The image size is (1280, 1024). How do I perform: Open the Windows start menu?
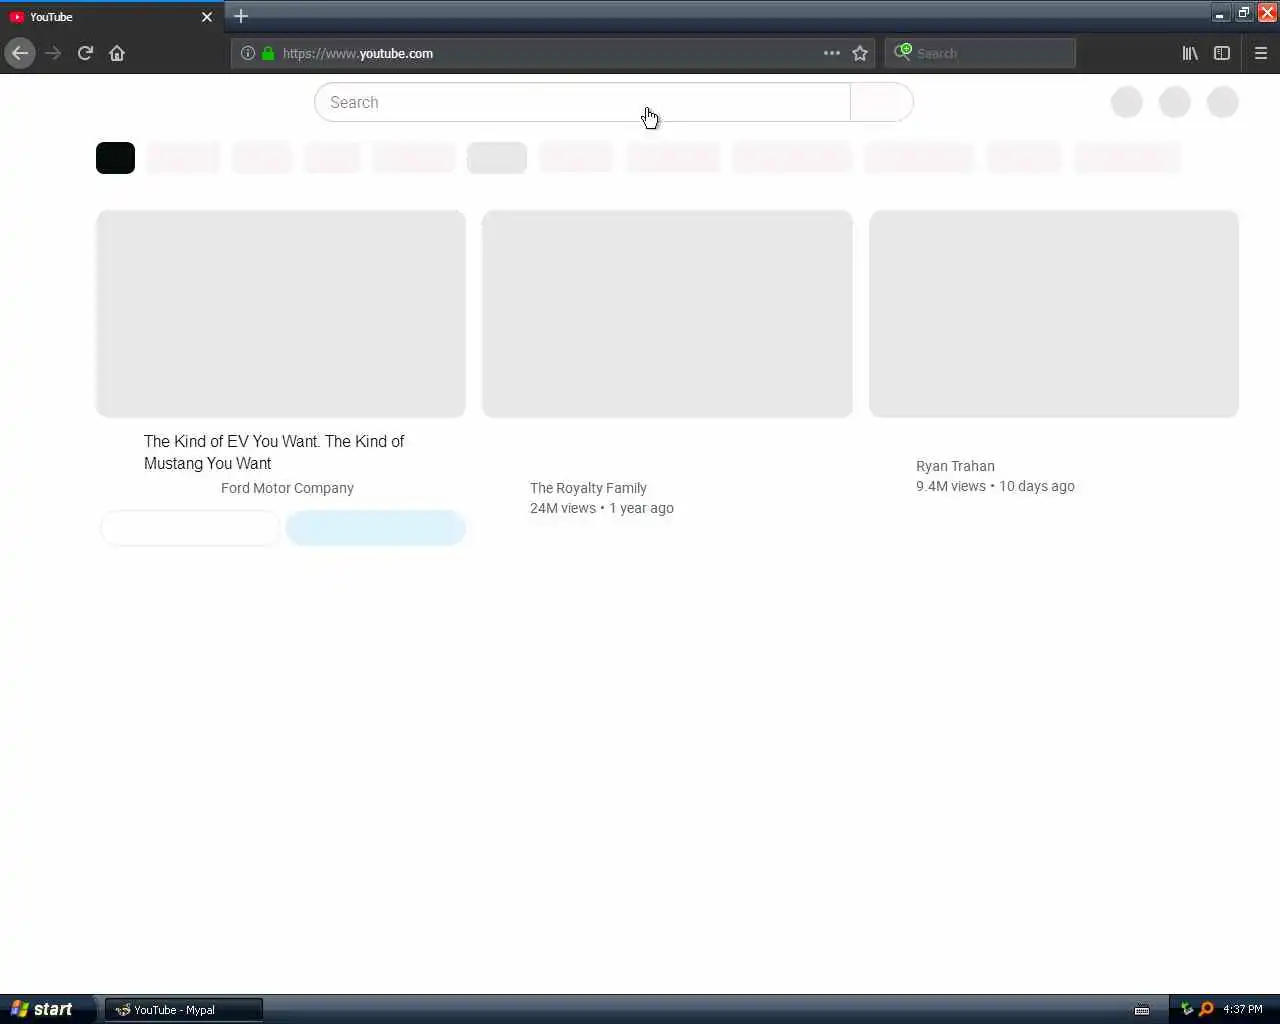pos(46,1009)
